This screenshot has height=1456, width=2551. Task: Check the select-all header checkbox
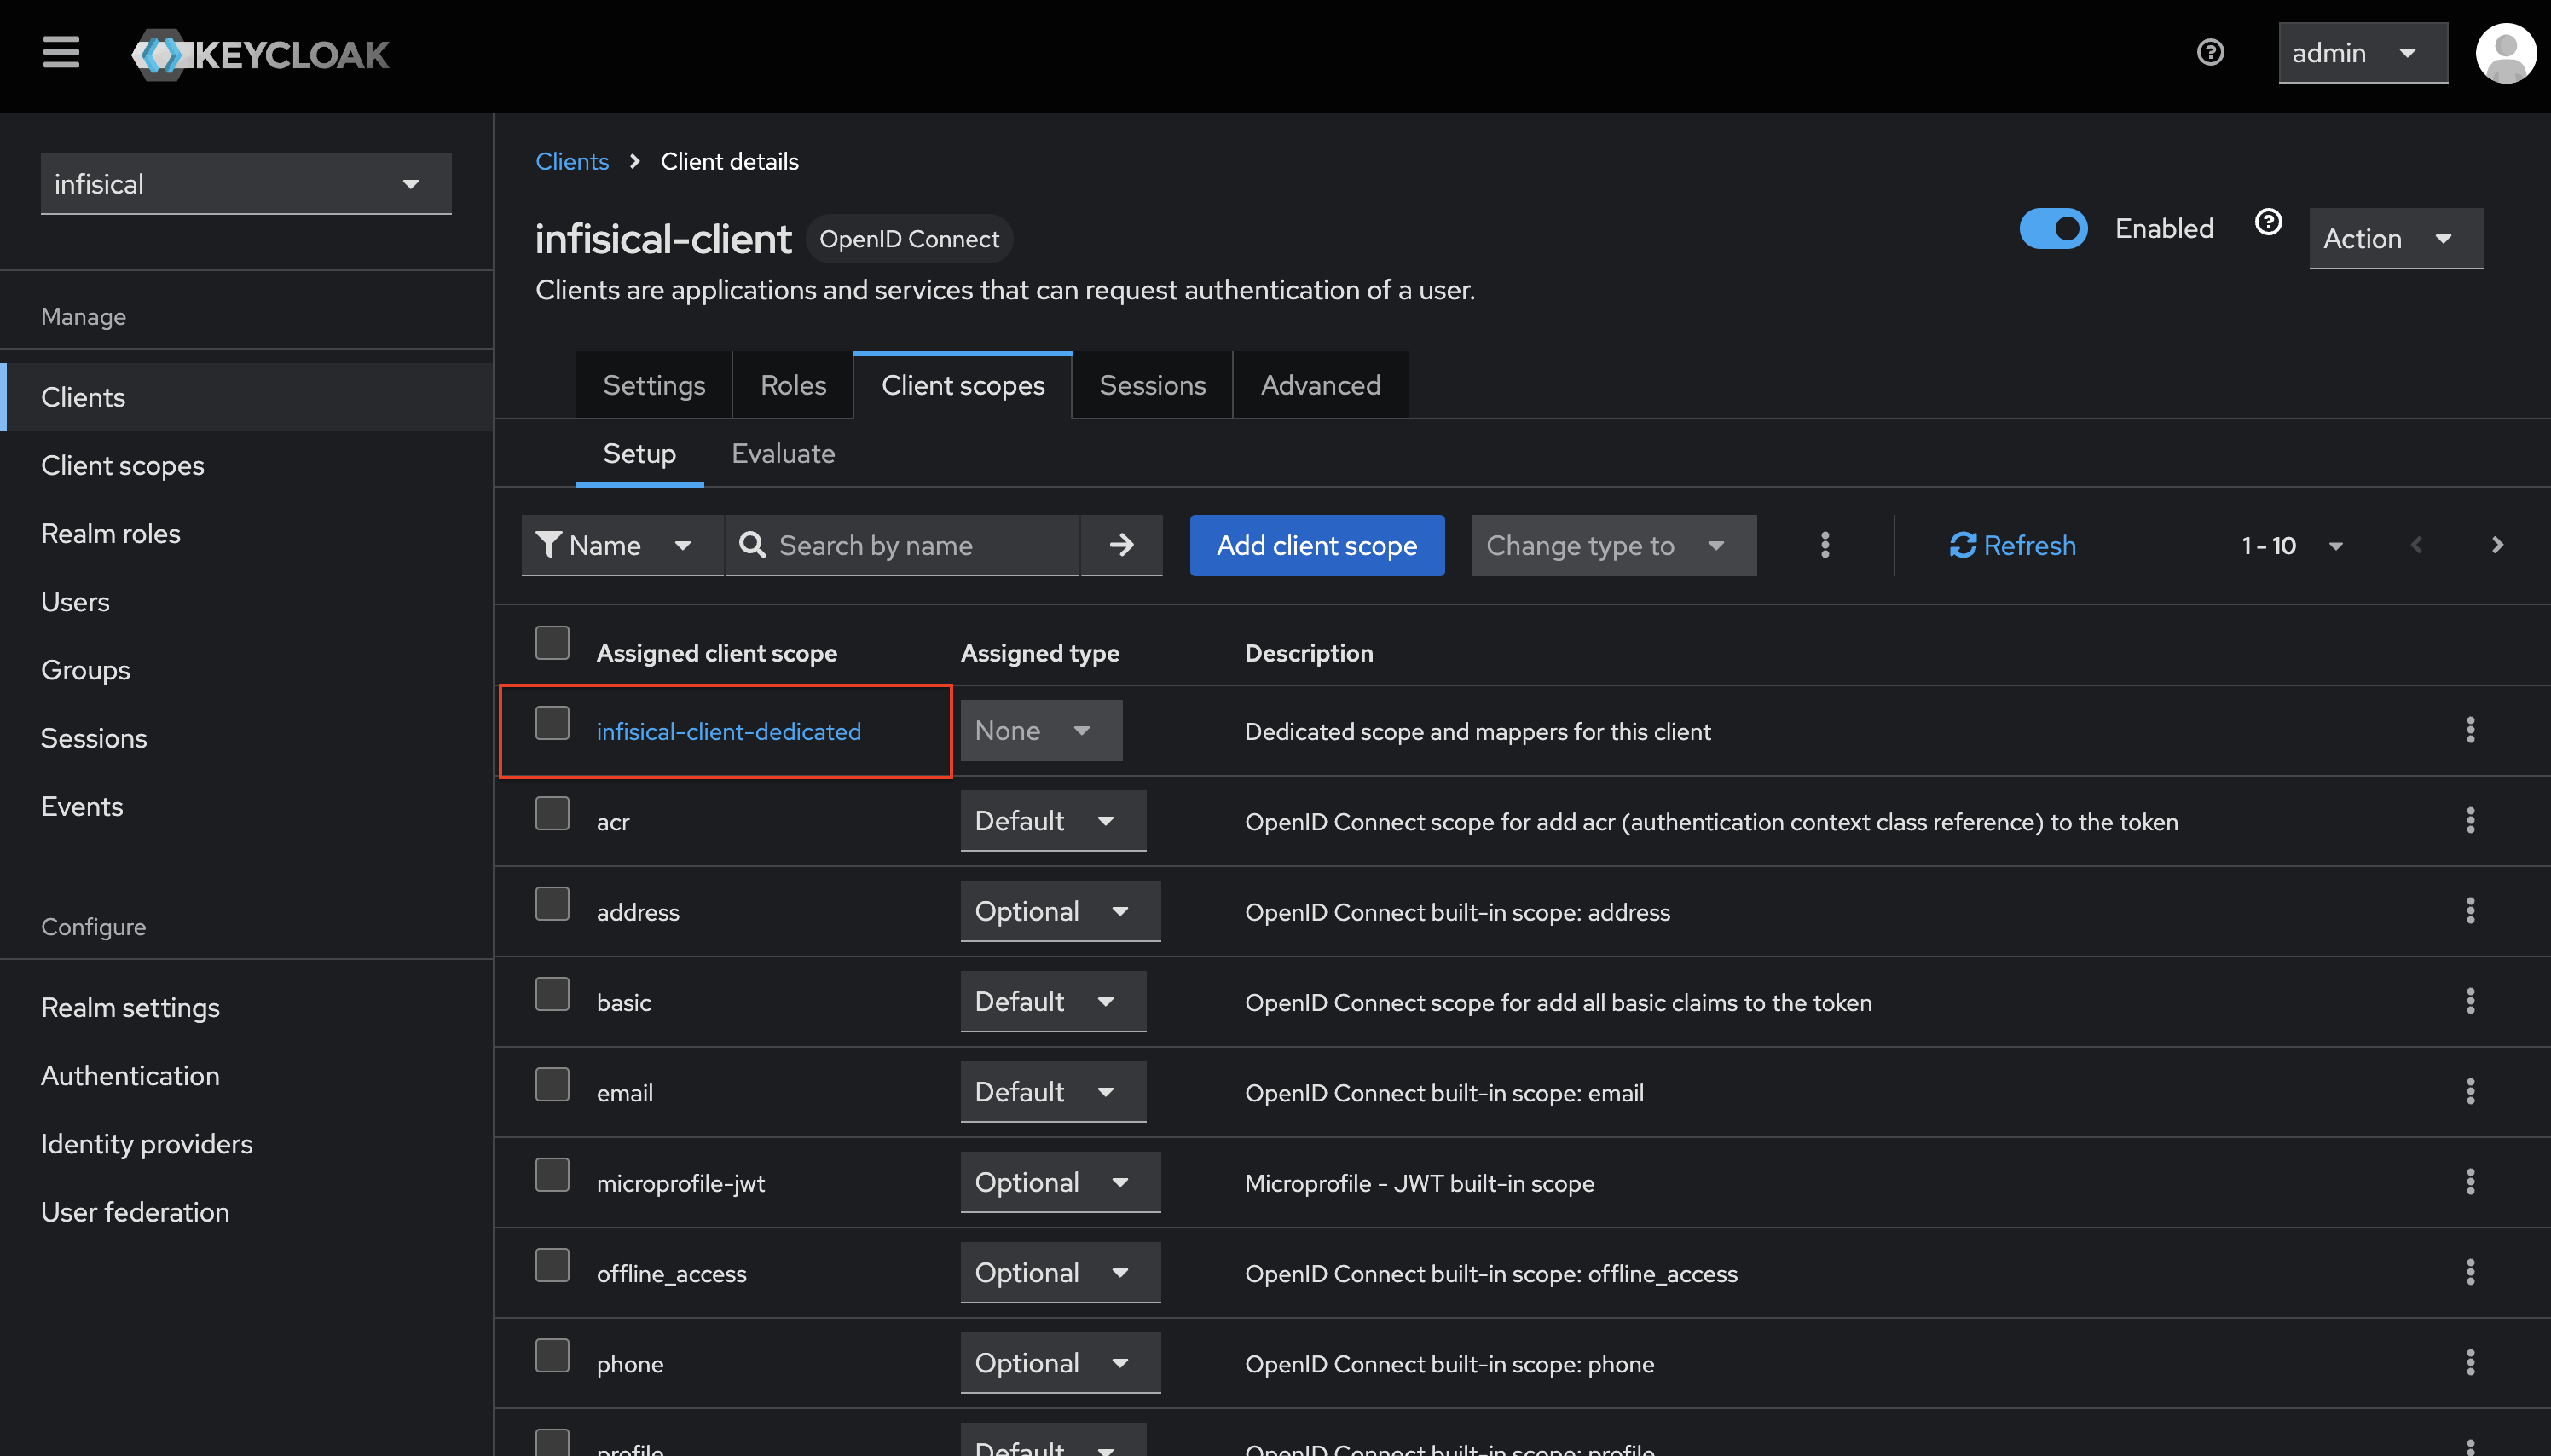[552, 643]
